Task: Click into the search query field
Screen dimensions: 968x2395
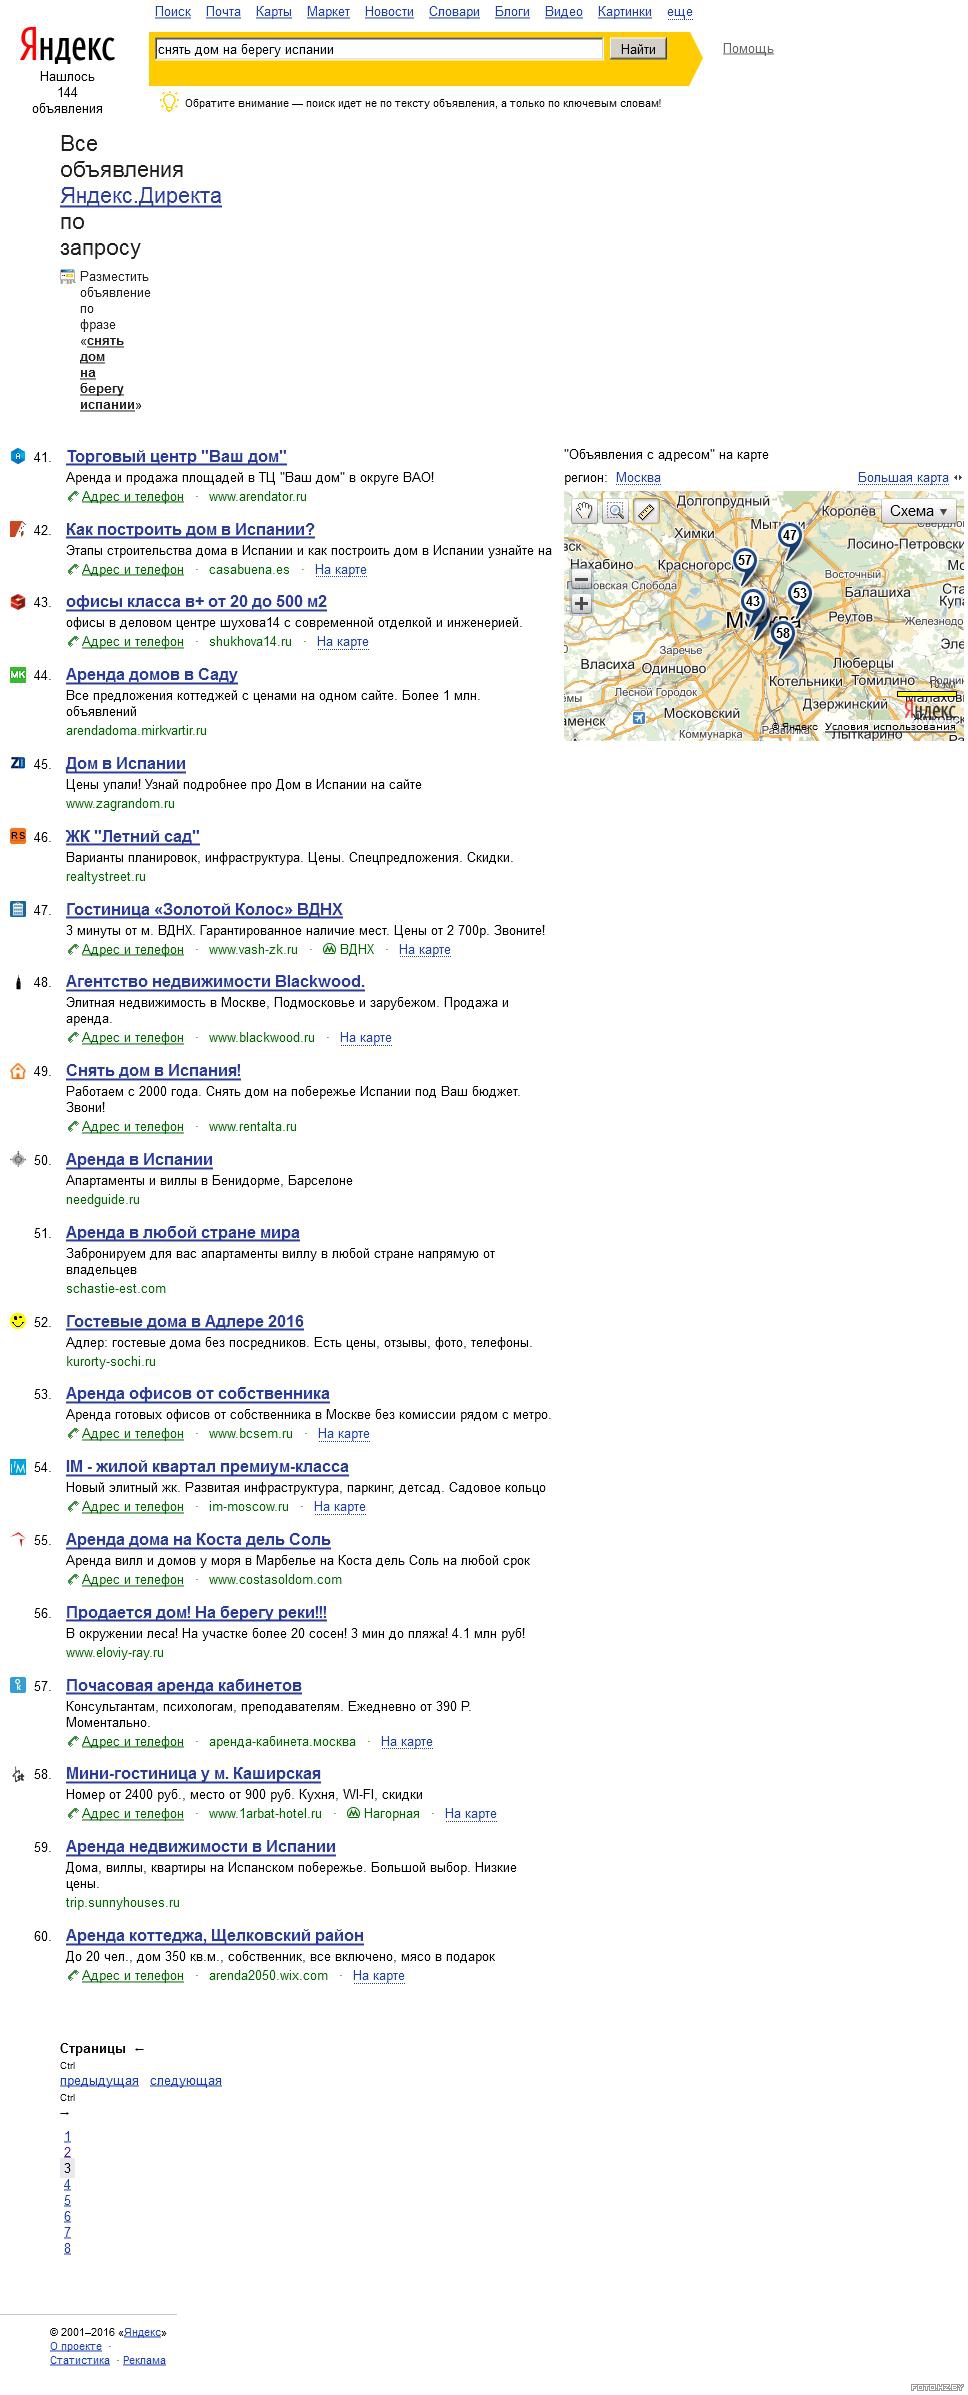Action: 379,49
